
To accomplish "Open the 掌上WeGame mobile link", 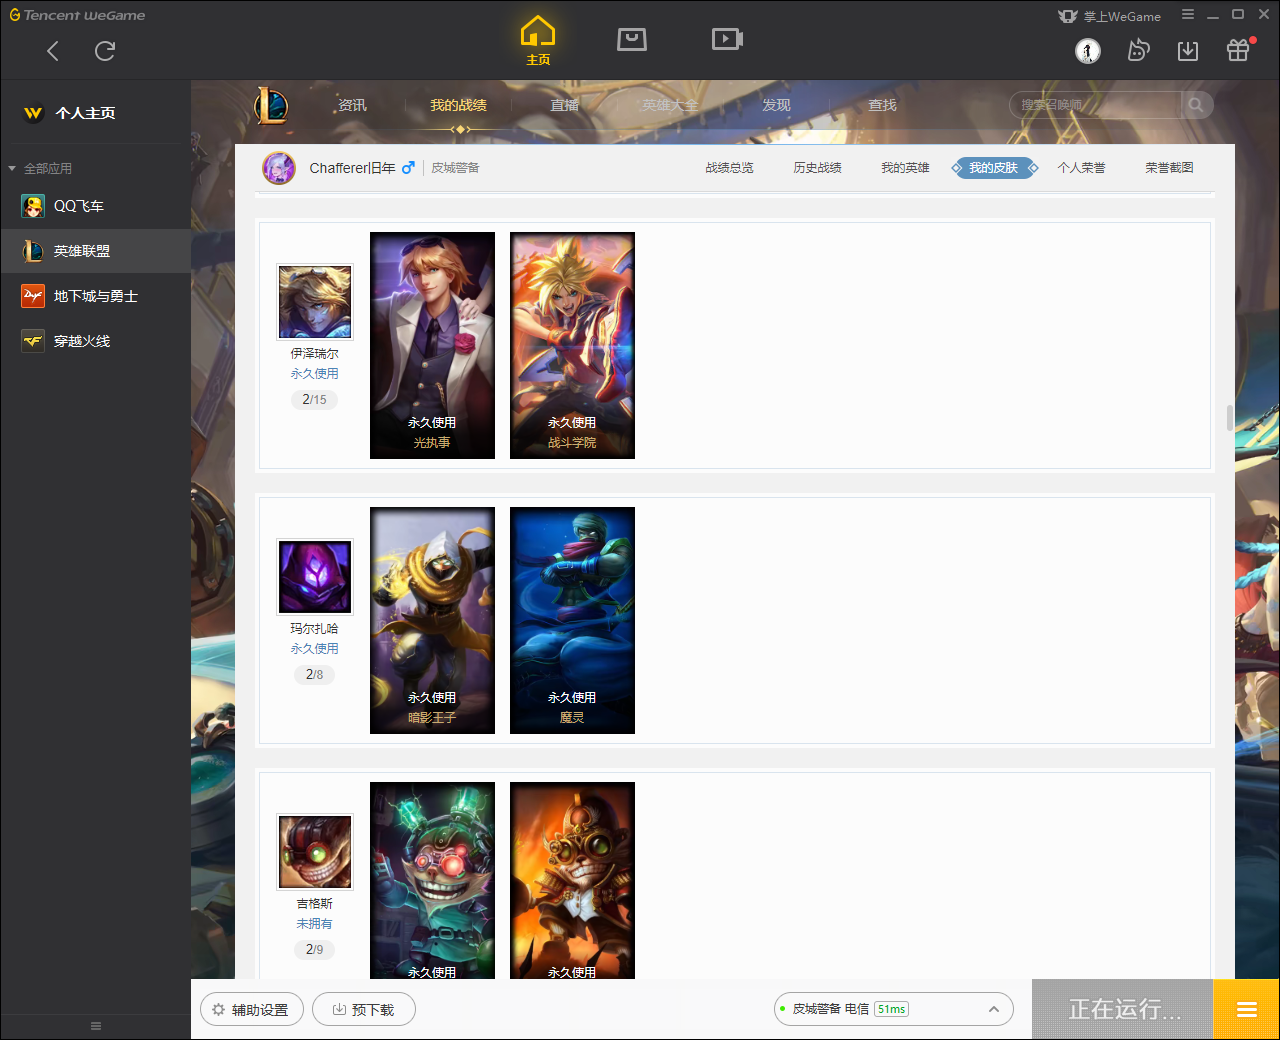I will (x=1110, y=16).
